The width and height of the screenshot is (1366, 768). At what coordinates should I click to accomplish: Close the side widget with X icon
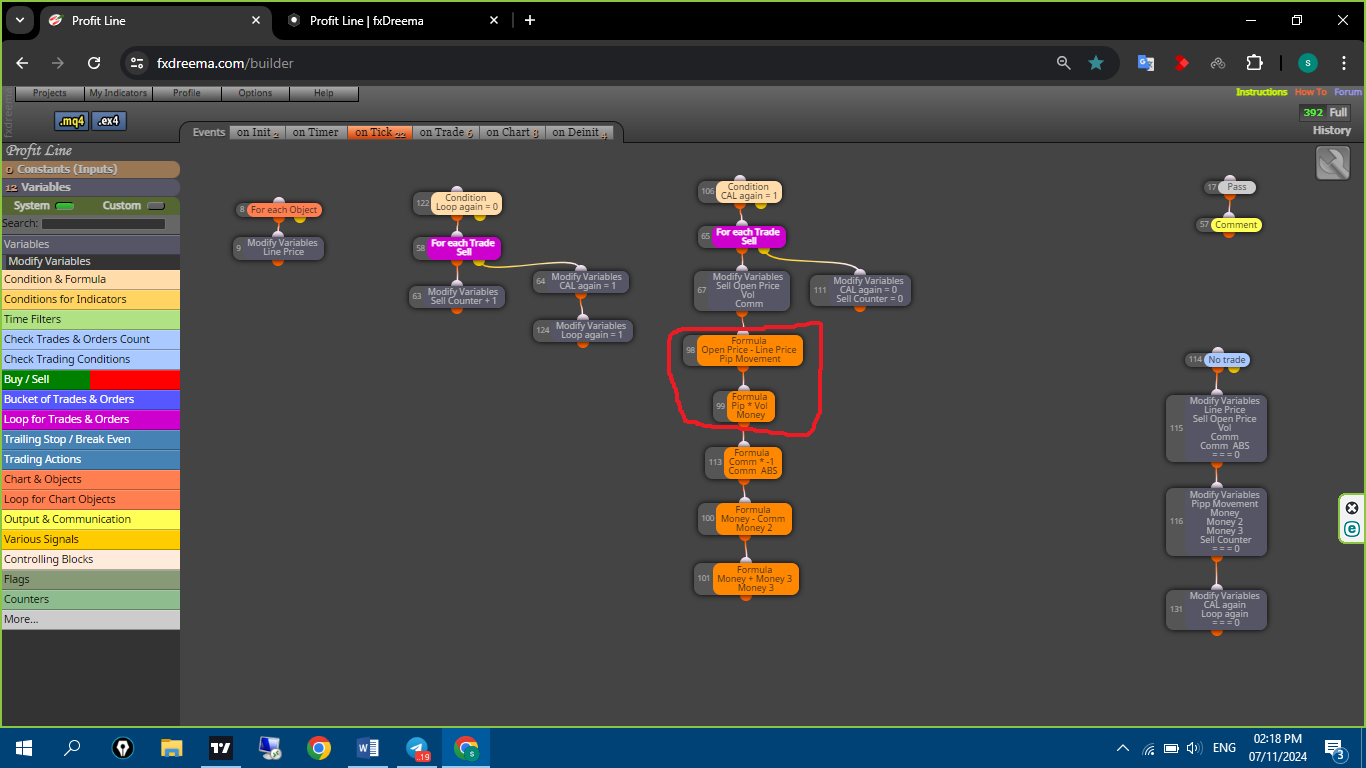(1352, 507)
